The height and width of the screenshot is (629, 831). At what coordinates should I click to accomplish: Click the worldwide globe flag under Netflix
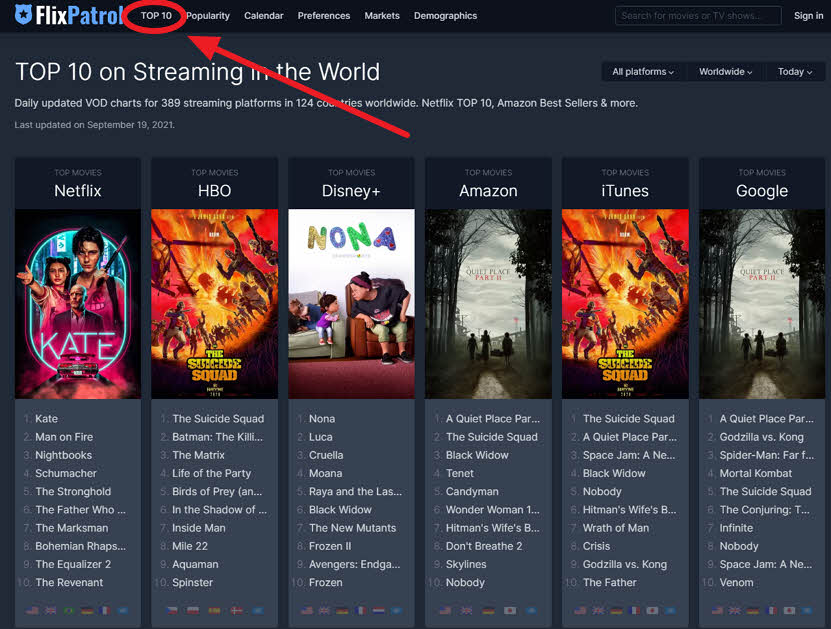pyautogui.click(x=122, y=610)
